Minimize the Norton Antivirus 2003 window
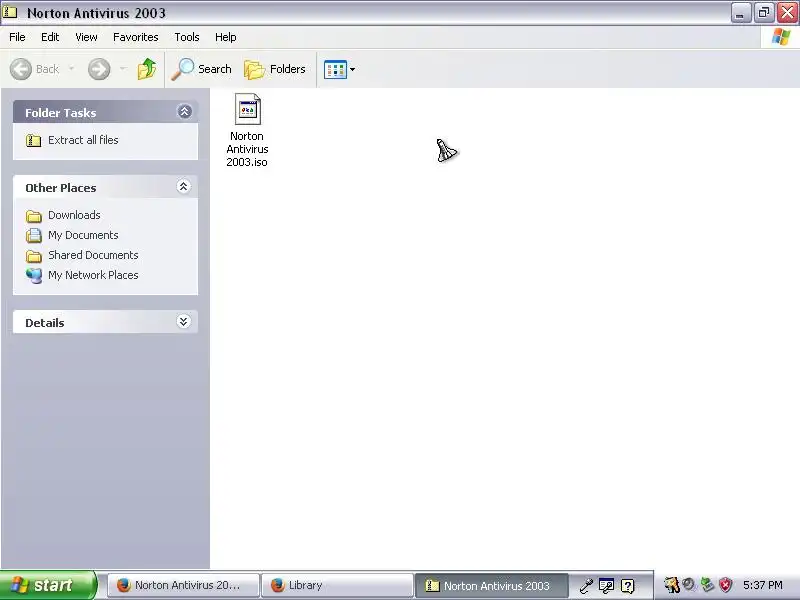Screen dimensions: 800x600 [x=740, y=13]
